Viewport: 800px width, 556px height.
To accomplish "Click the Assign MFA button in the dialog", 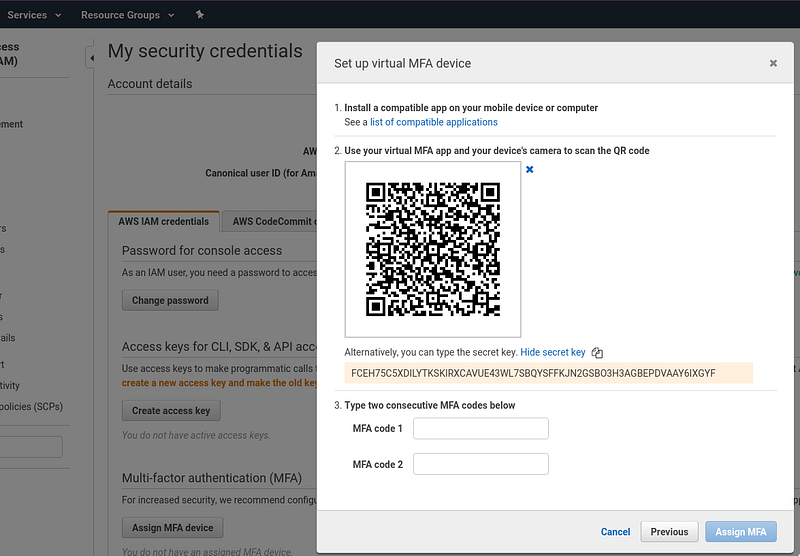I will pyautogui.click(x=741, y=532).
